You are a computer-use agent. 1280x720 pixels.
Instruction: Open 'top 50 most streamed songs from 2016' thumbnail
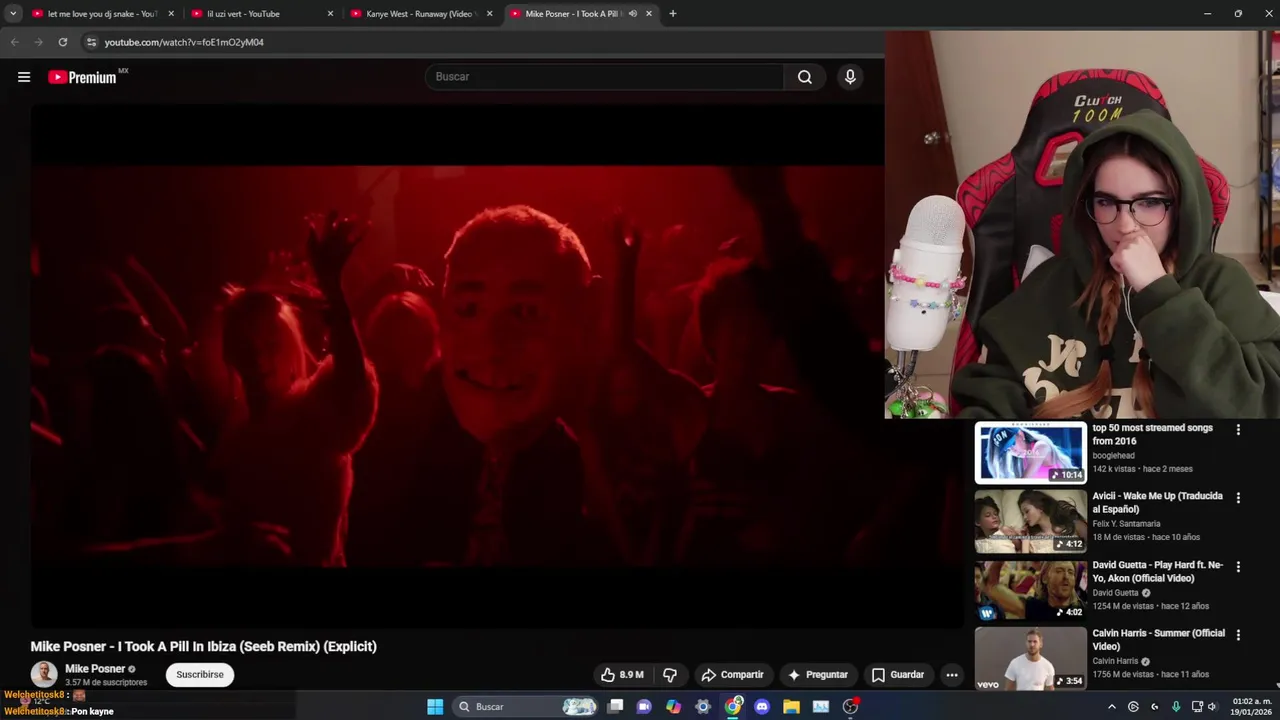tap(1031, 453)
